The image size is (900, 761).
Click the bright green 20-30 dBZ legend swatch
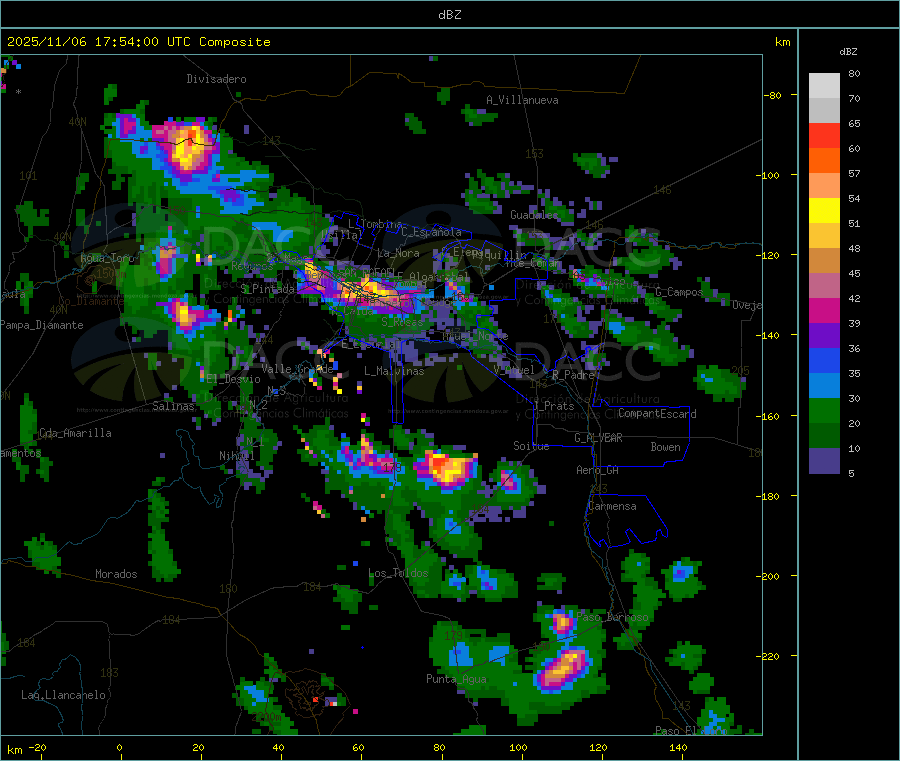(824, 410)
